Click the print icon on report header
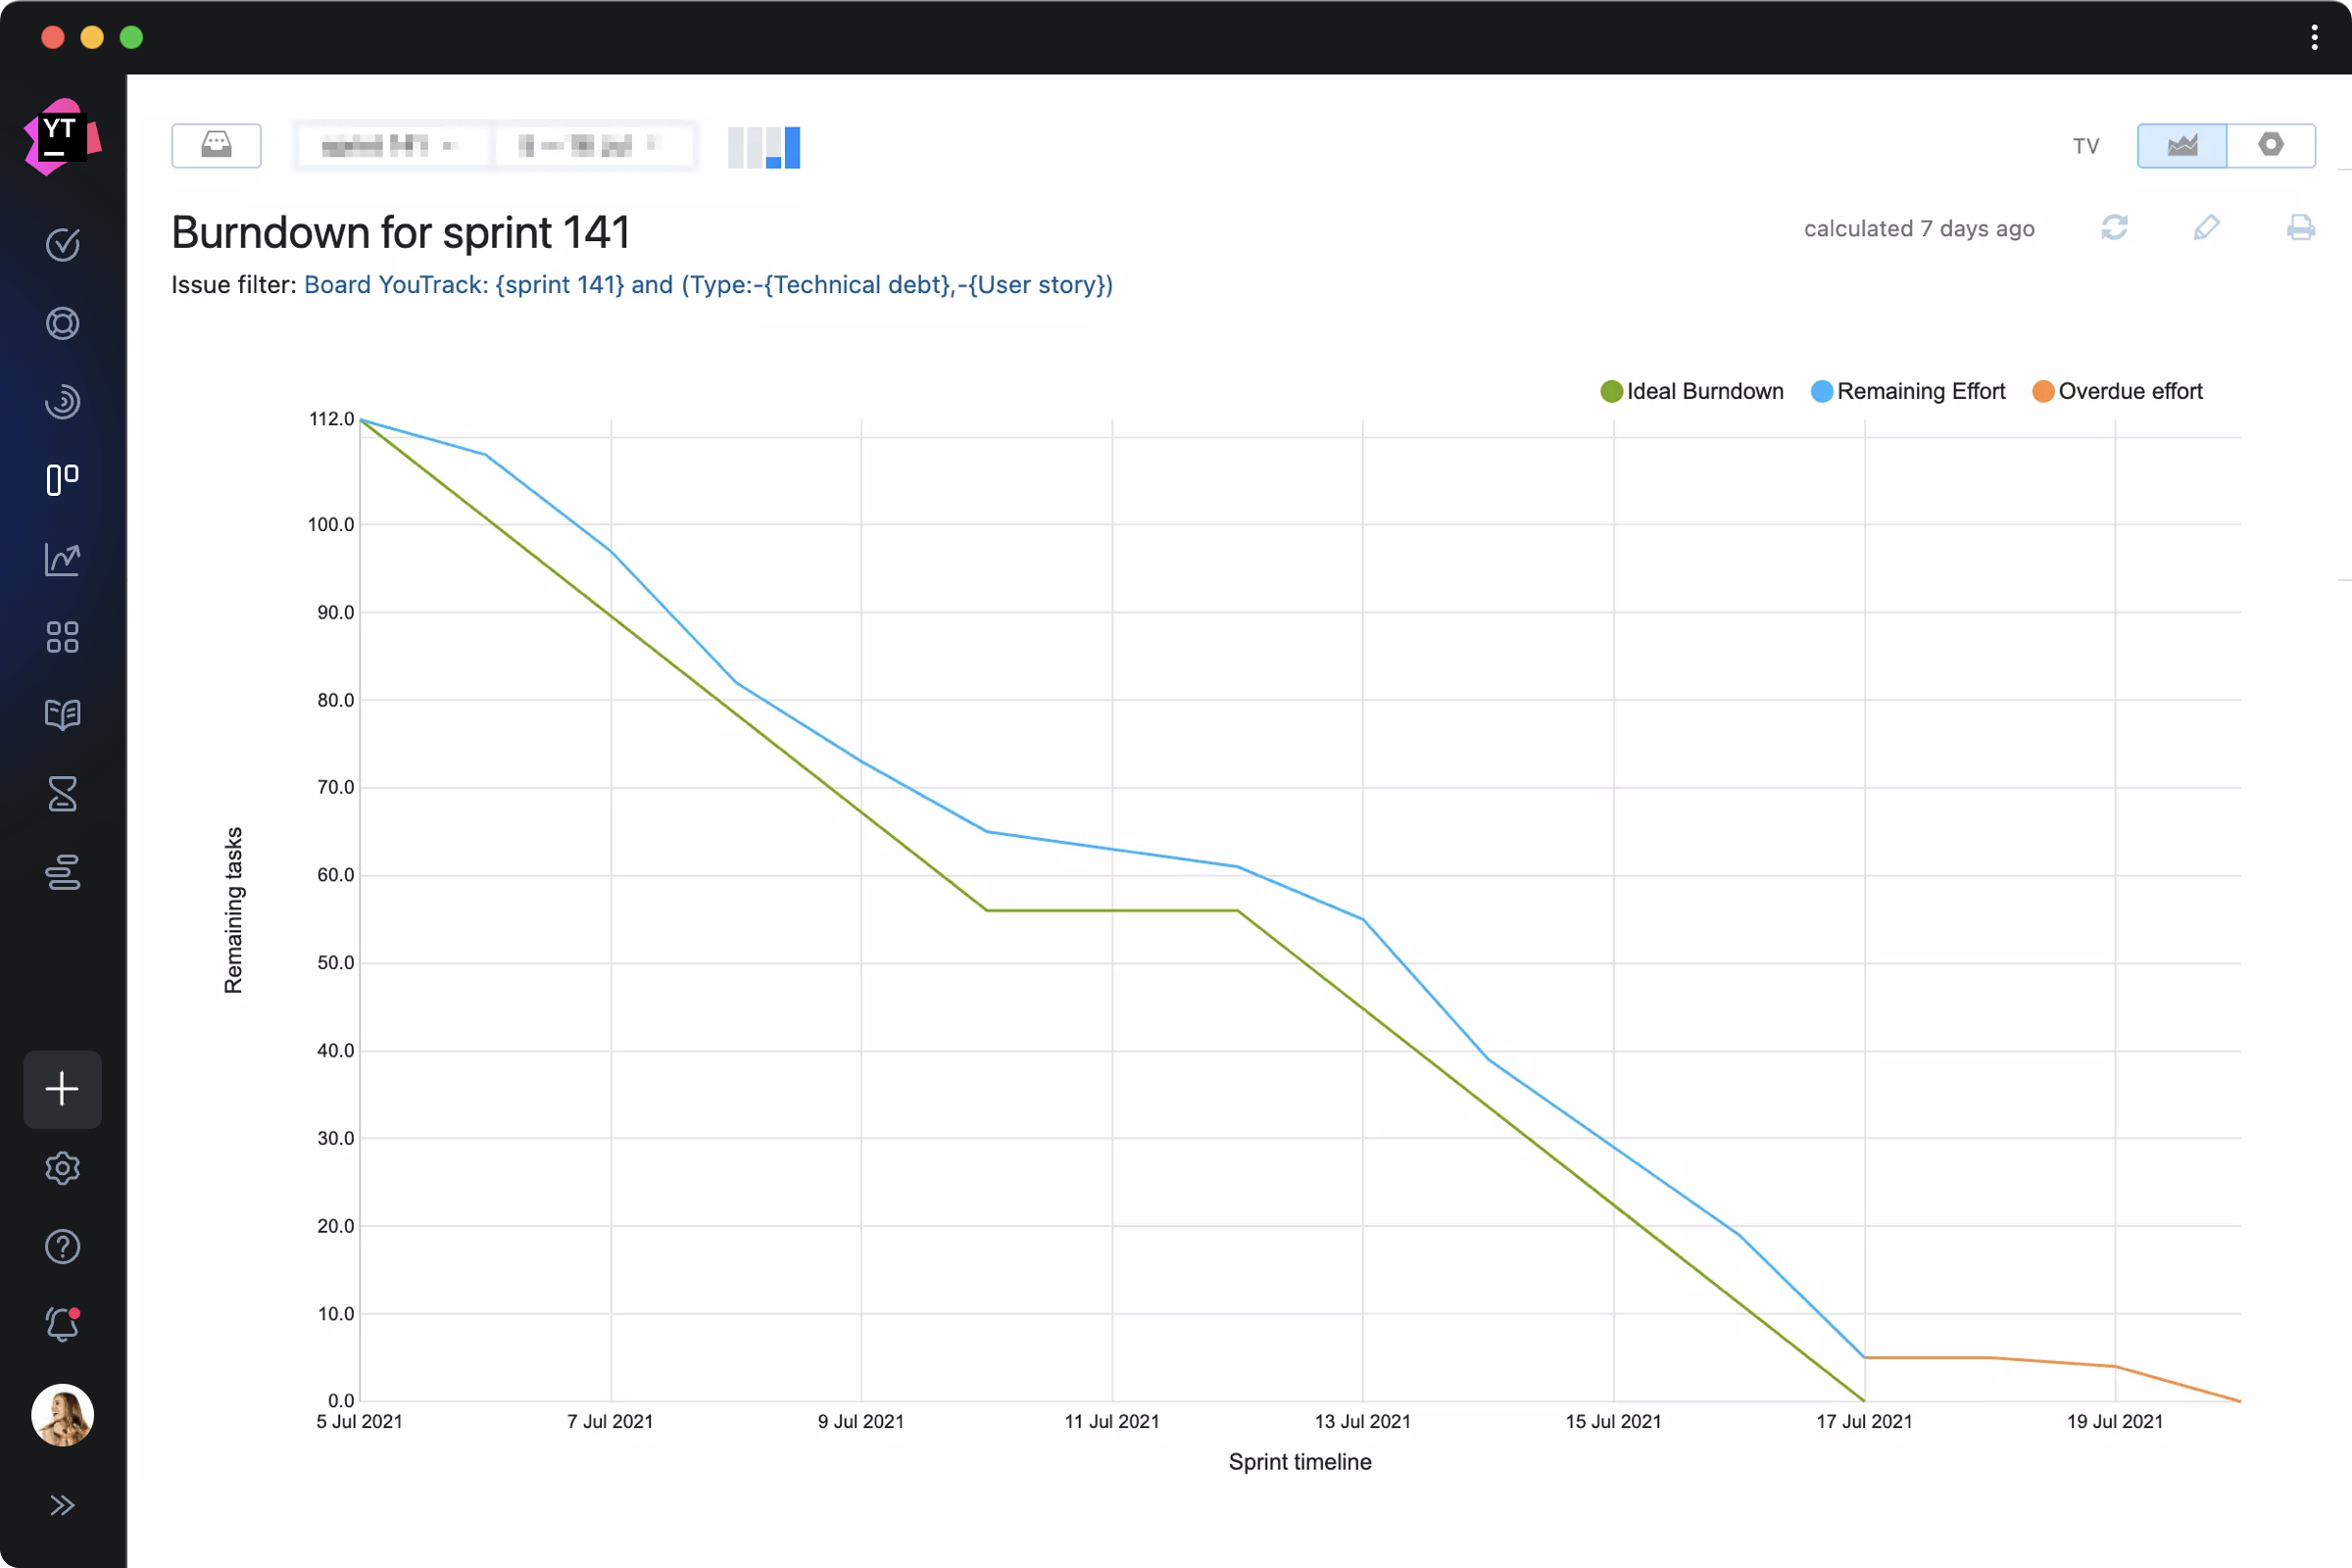Image resolution: width=2352 pixels, height=1568 pixels. point(2299,227)
